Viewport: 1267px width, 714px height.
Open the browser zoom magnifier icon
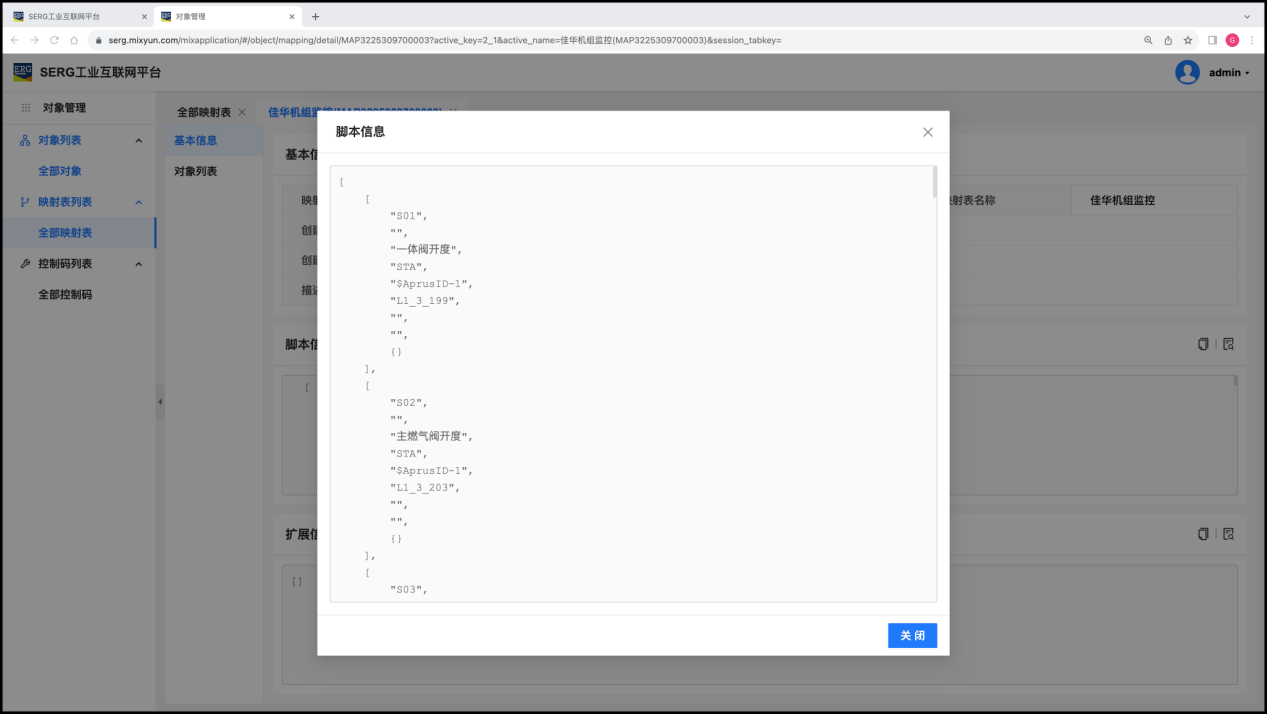[1148, 40]
